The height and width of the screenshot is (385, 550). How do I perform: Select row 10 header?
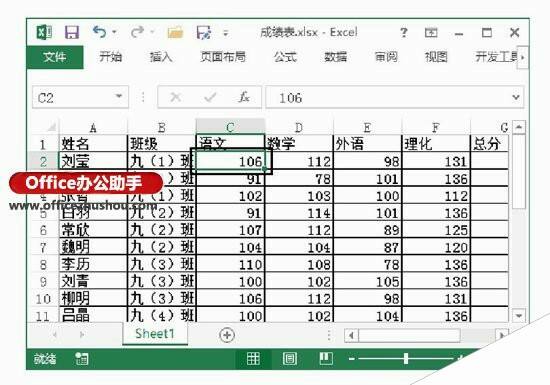[x=43, y=299]
